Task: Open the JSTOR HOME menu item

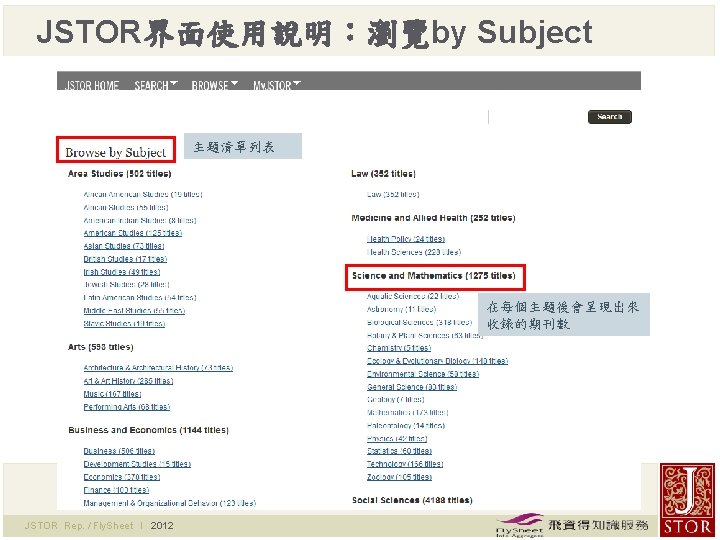Action: (x=92, y=85)
